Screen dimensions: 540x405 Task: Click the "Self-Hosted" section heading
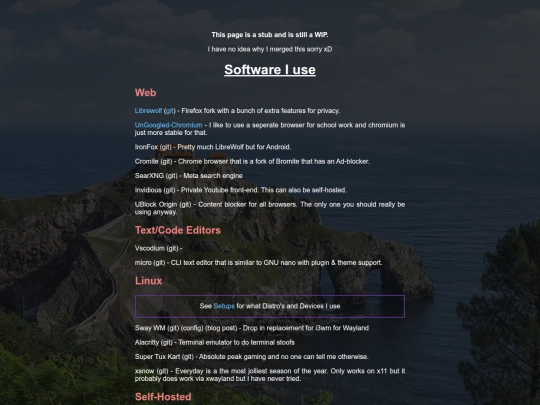(x=163, y=397)
